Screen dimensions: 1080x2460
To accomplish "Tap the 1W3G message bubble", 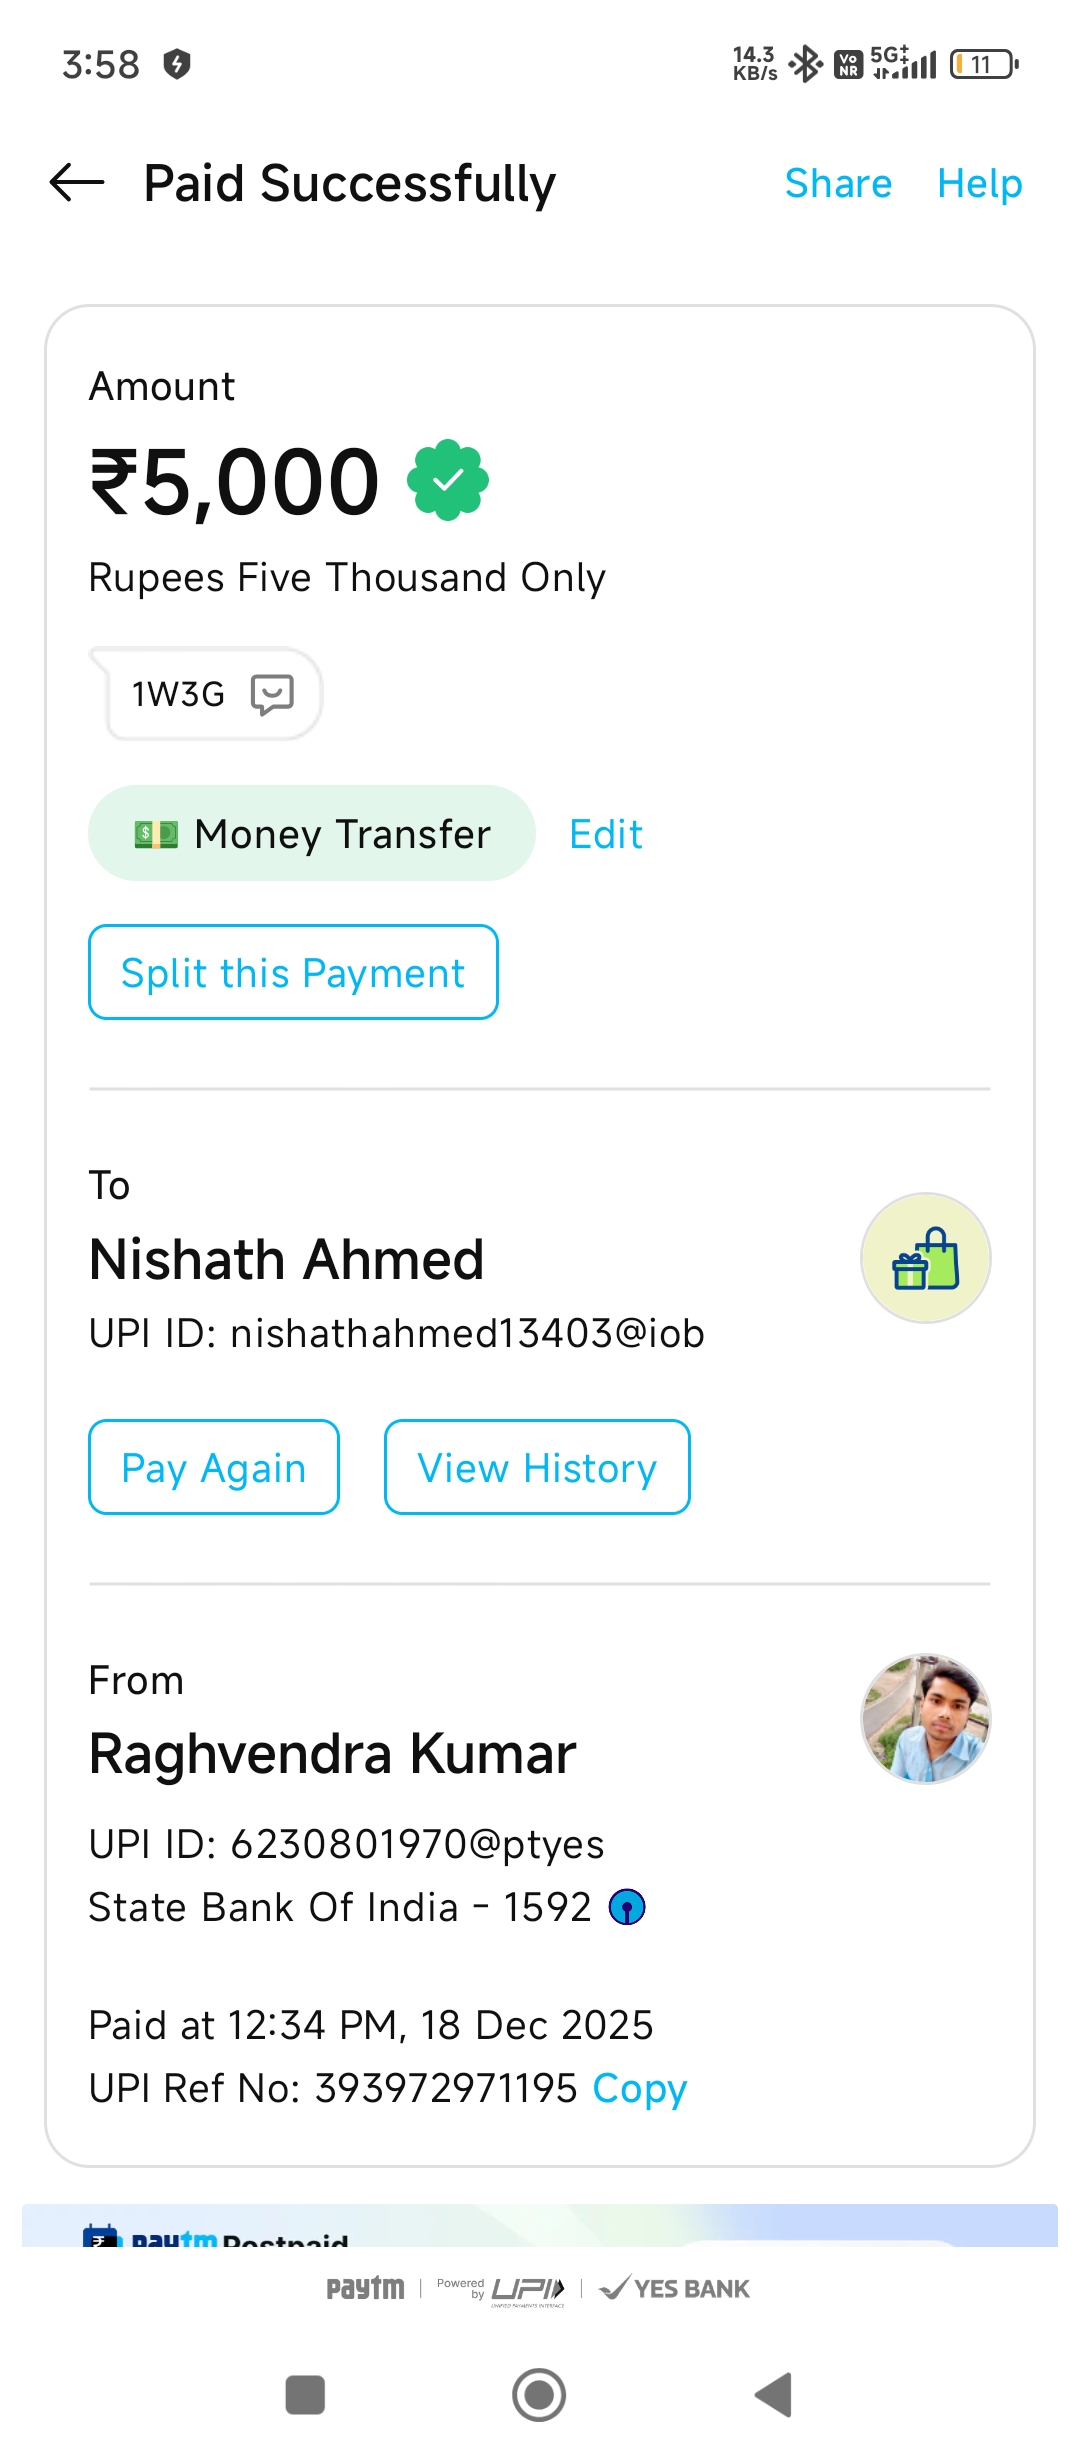I will click(178, 694).
